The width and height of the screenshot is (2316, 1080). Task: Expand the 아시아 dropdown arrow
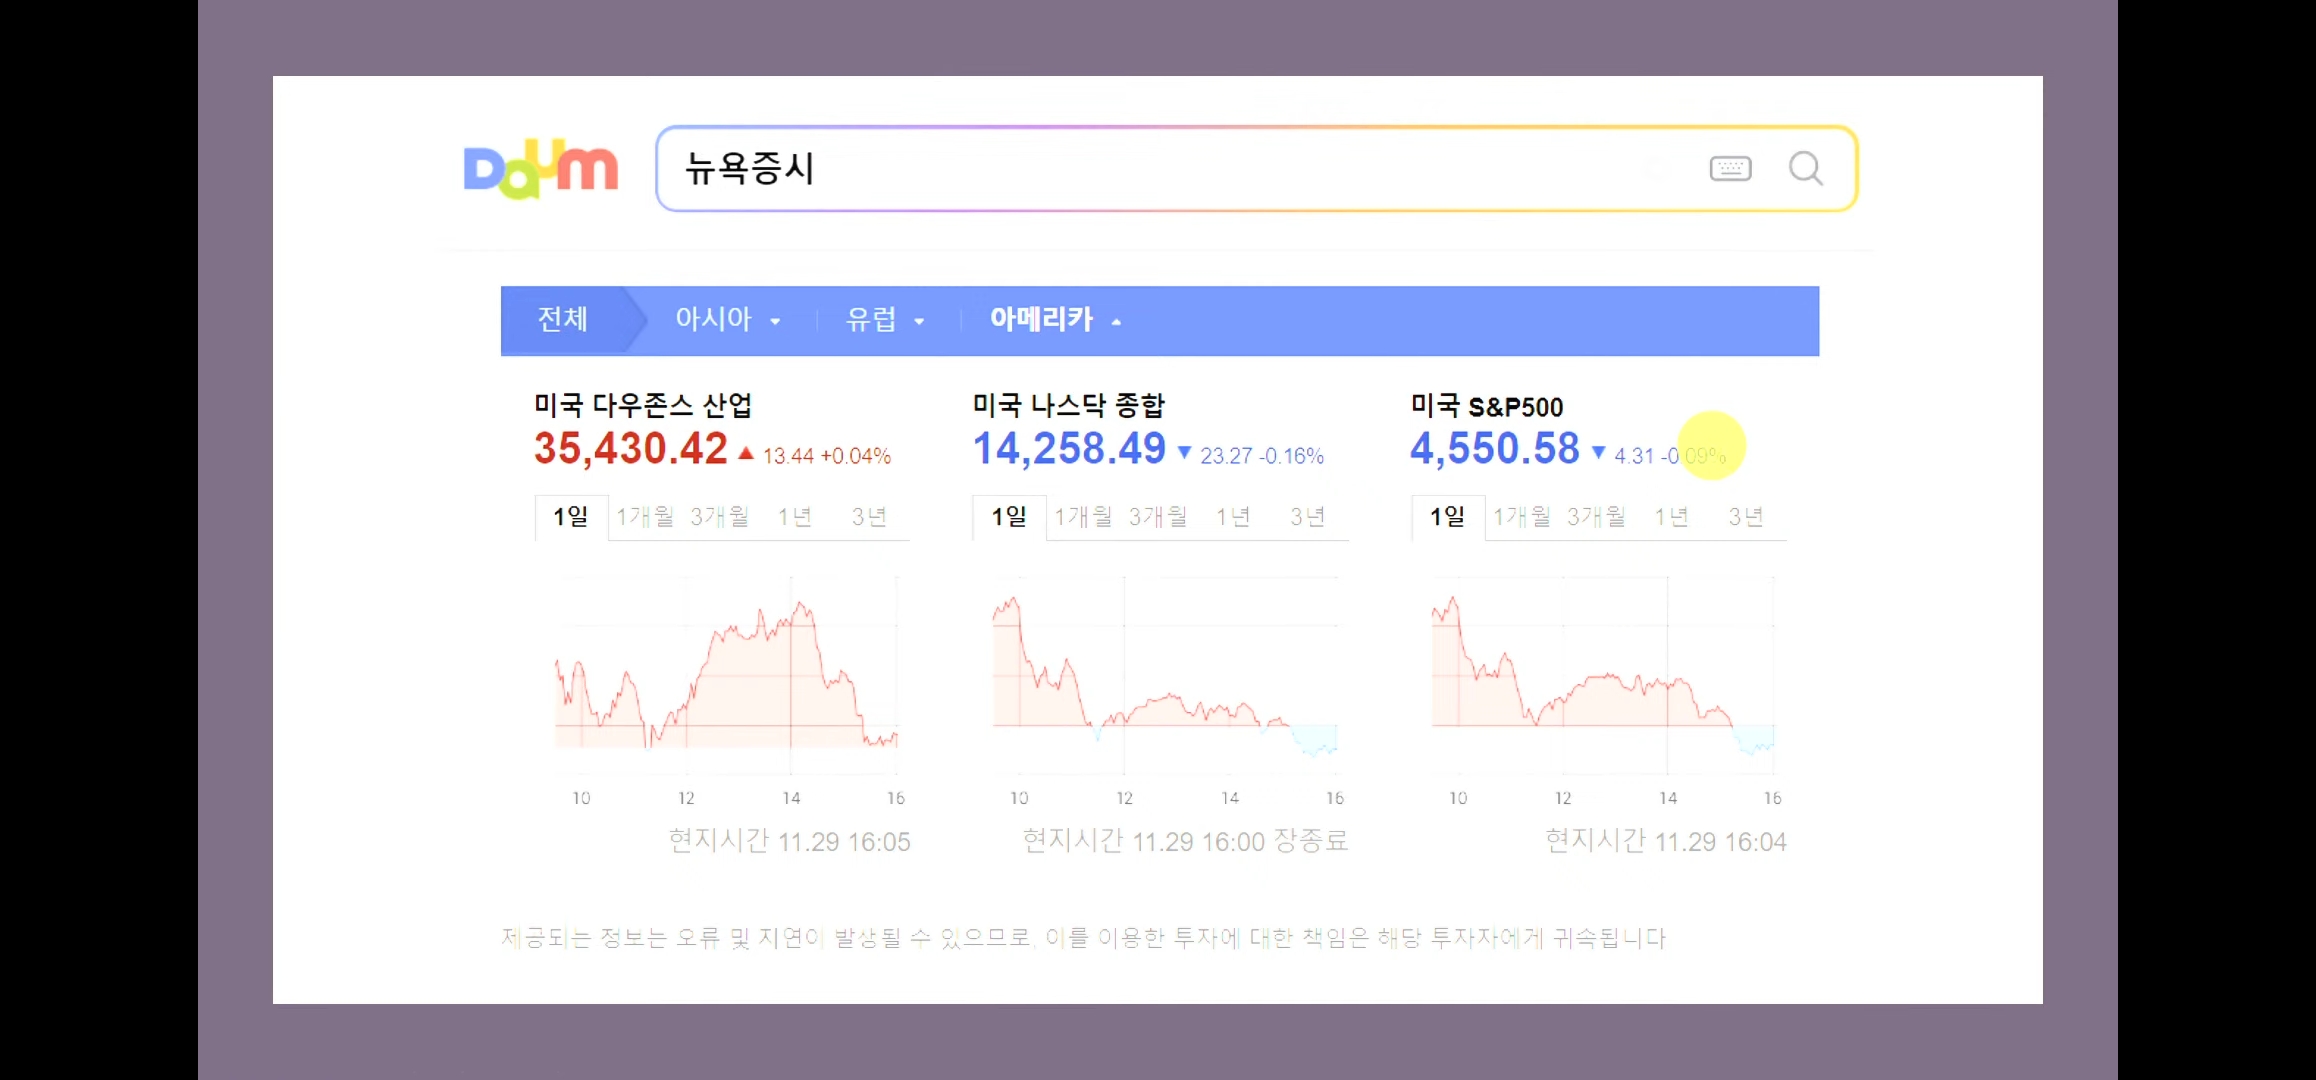click(x=775, y=322)
